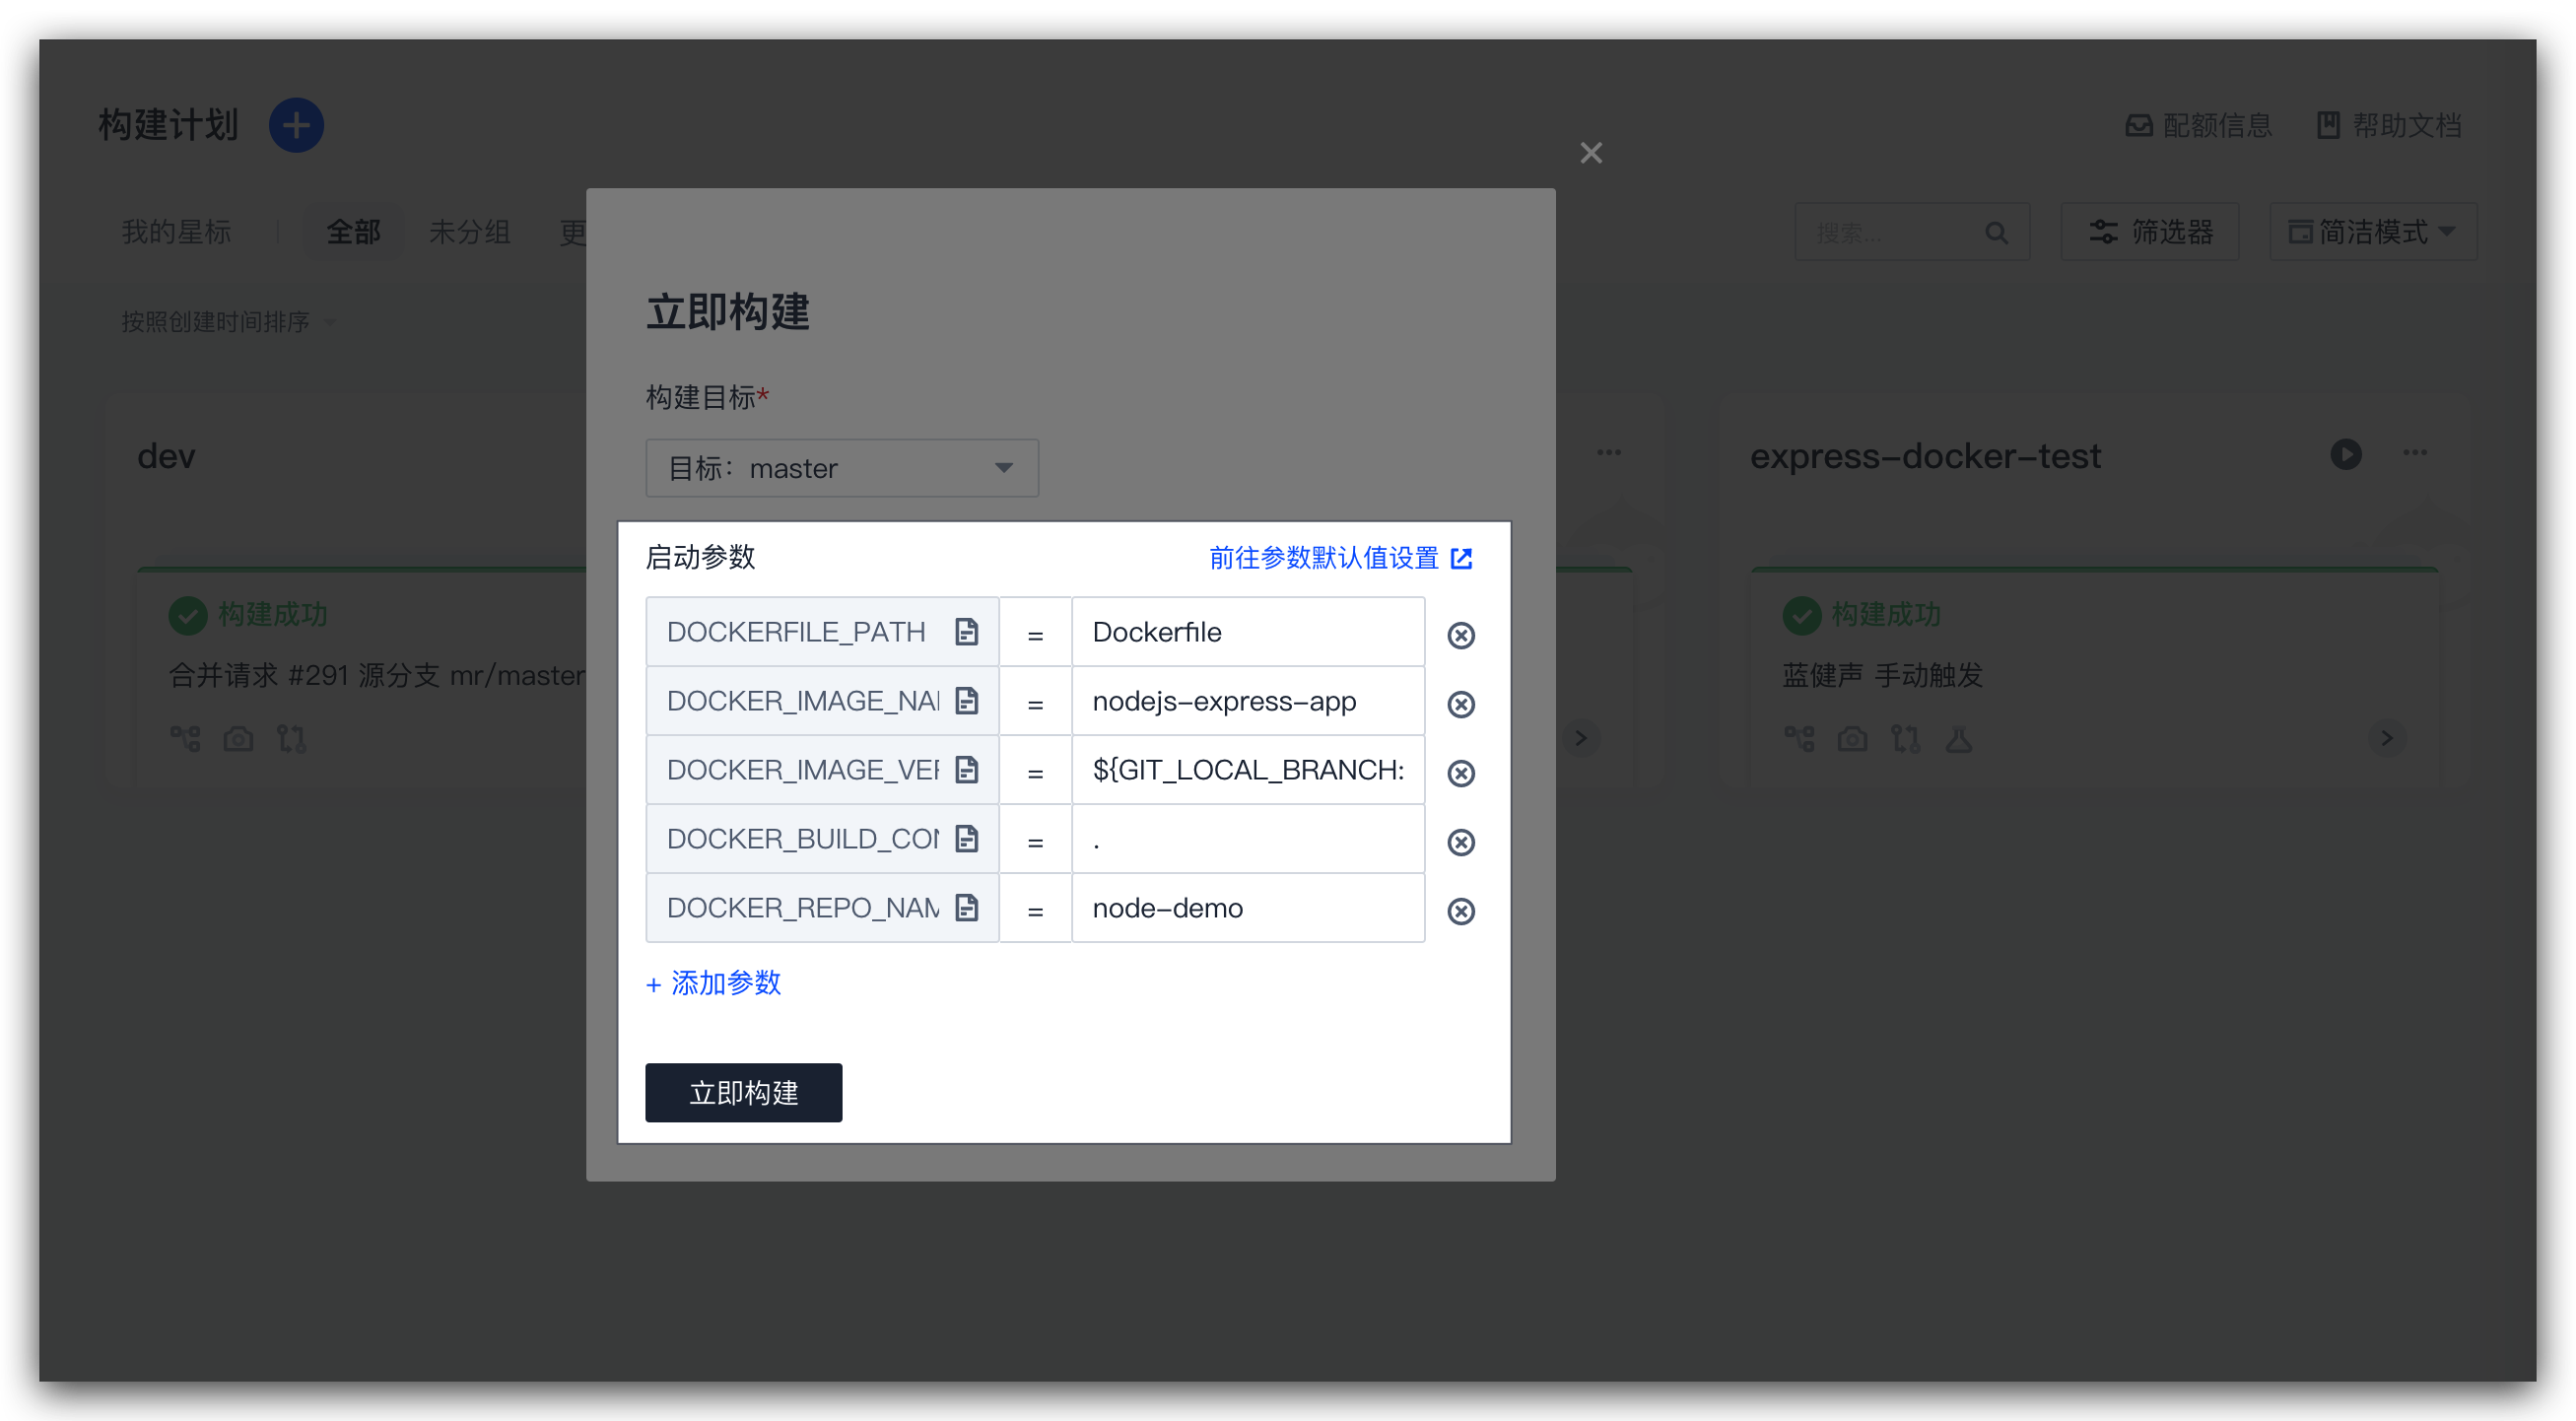Viewport: 2576px width, 1421px height.
Task: Click the file icon beside DOCKER_IMAGE_VERSION
Action: pyautogui.click(x=966, y=770)
